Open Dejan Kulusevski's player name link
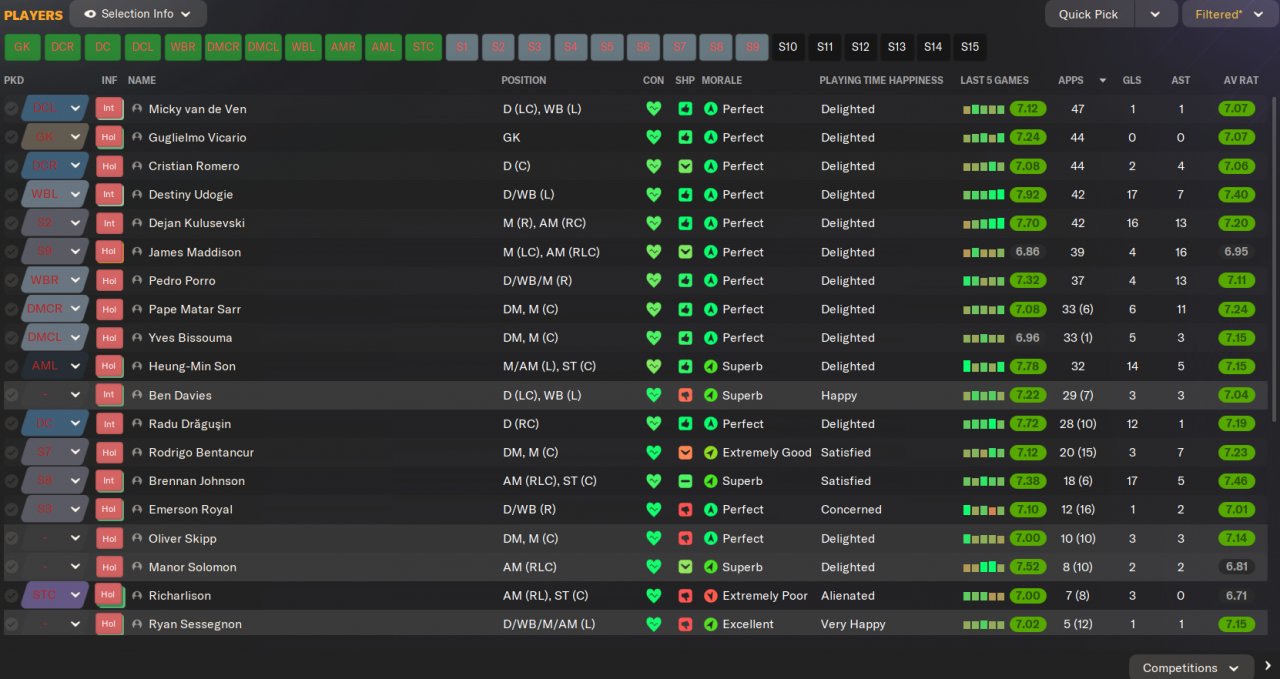This screenshot has height=679, width=1280. coord(197,223)
